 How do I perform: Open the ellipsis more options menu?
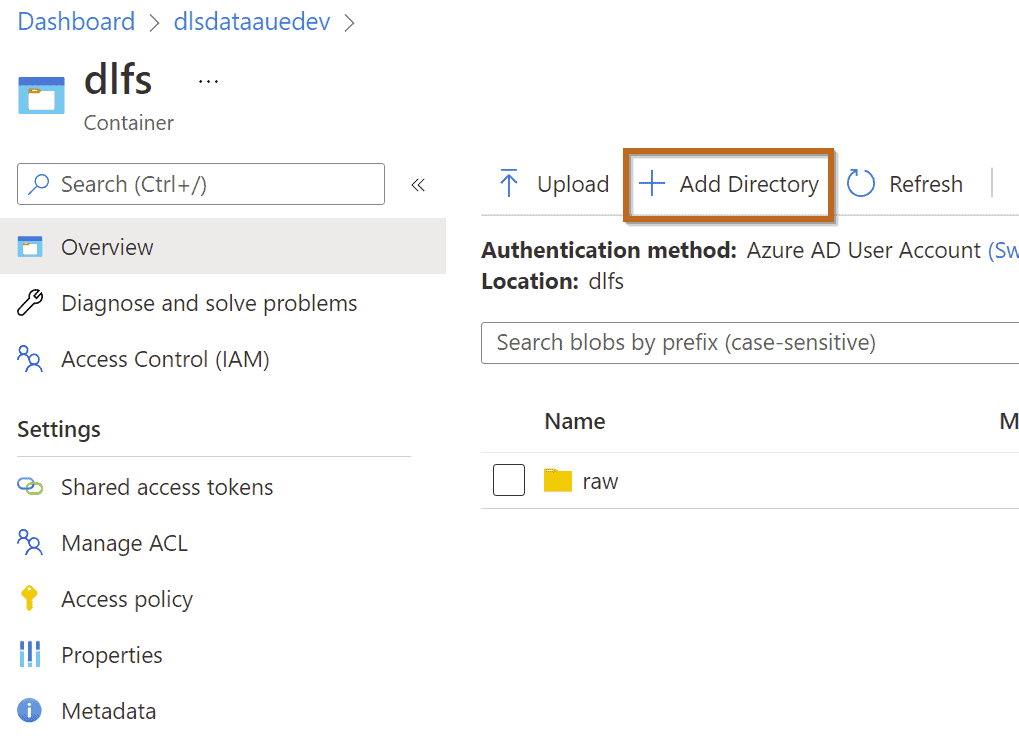coord(208,82)
